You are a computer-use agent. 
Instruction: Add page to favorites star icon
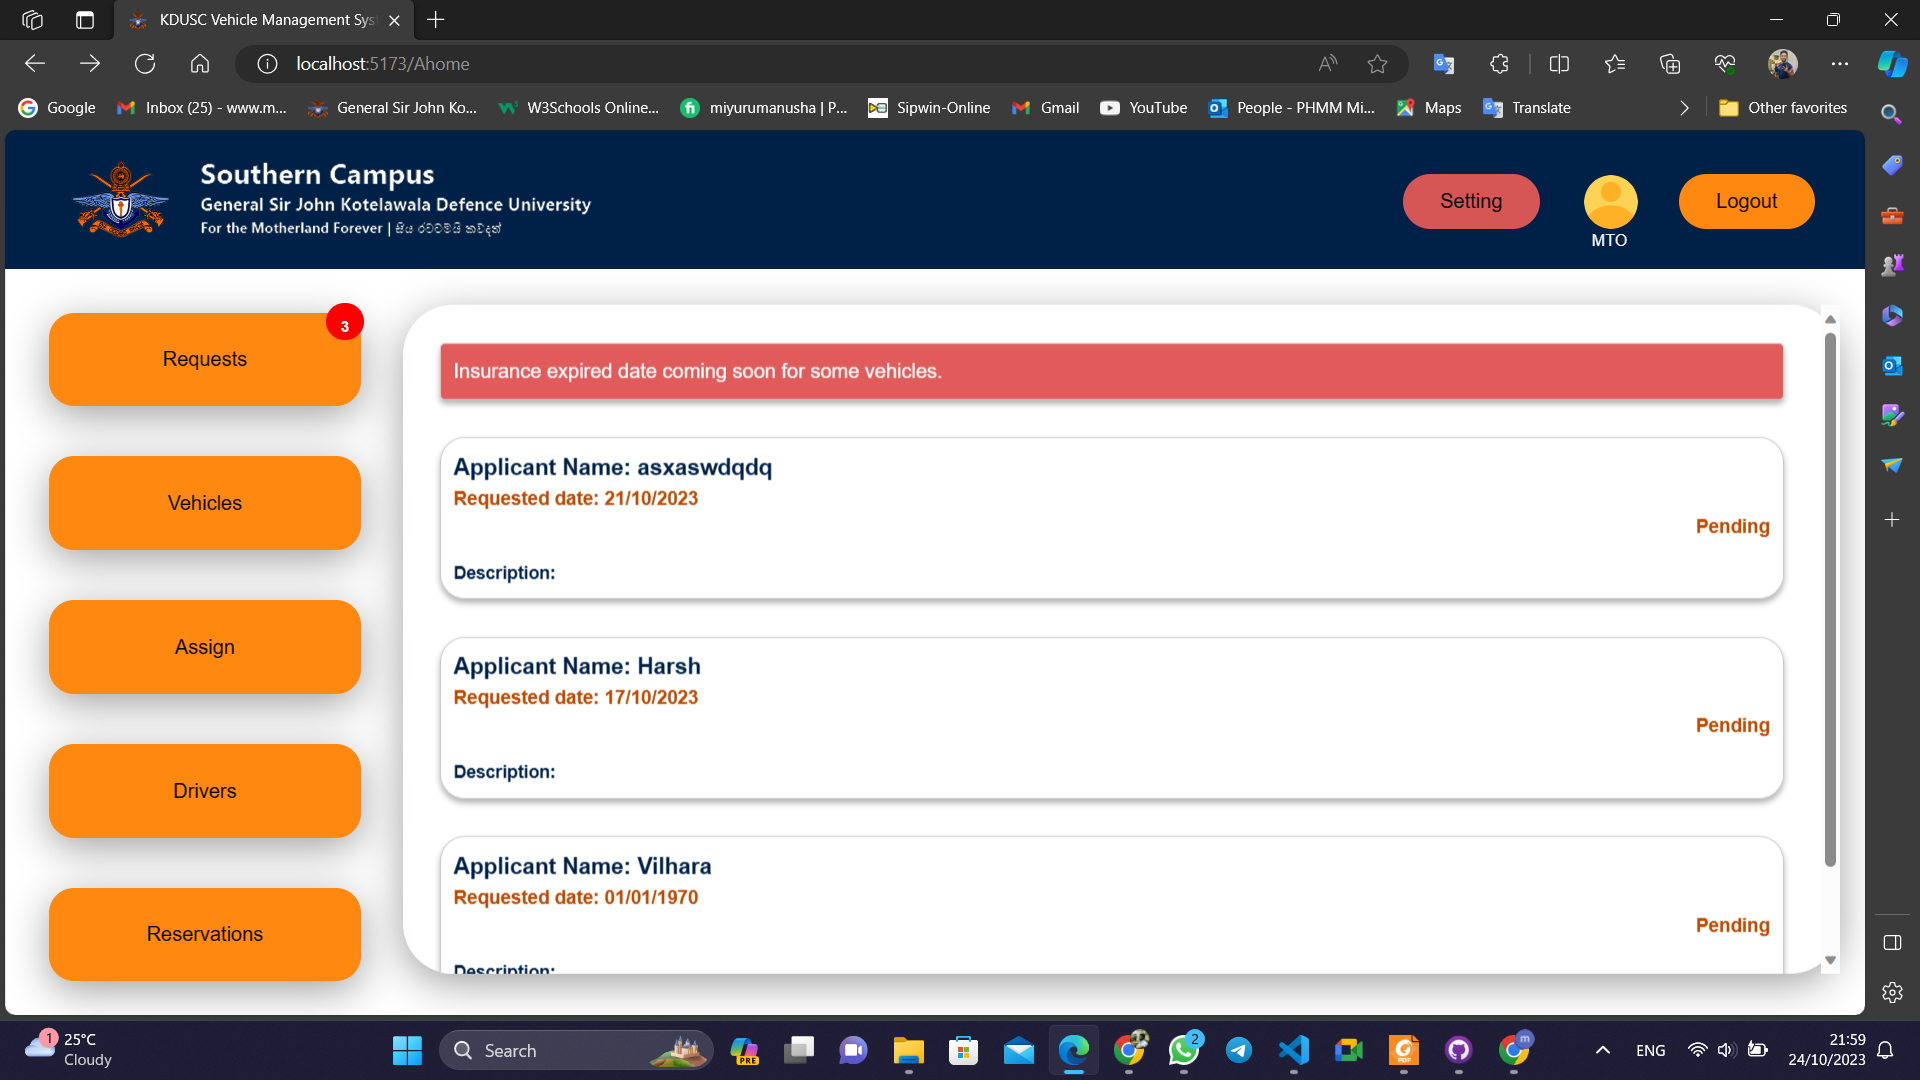tap(1377, 64)
